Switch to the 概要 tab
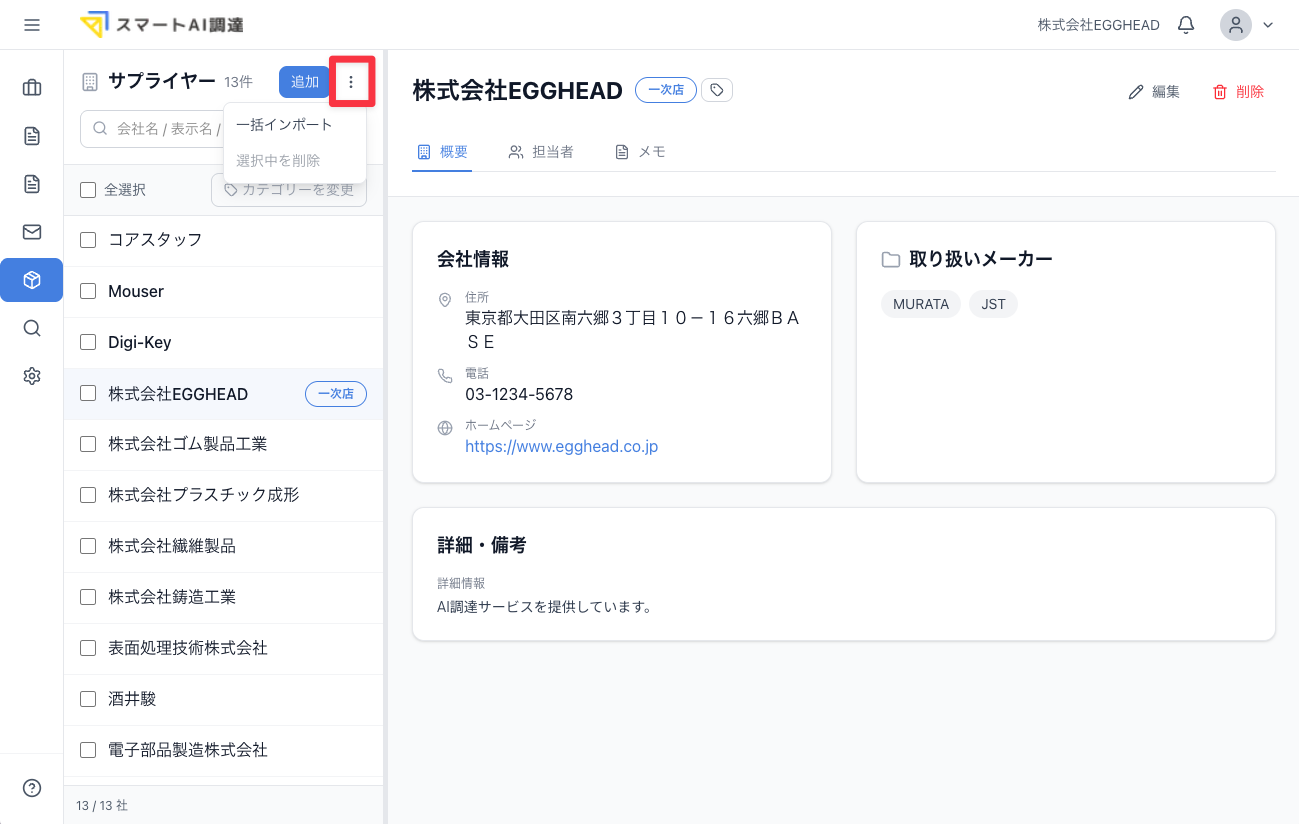The height and width of the screenshot is (824, 1299). click(x=442, y=152)
